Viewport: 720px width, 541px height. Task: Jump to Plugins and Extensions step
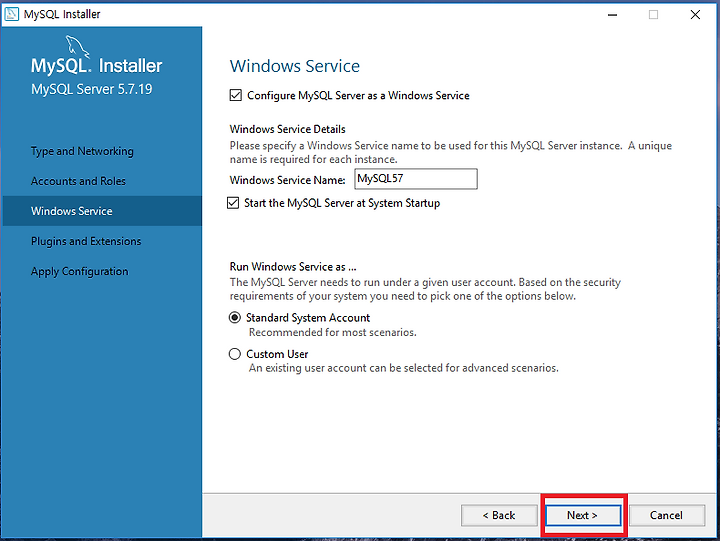click(86, 241)
